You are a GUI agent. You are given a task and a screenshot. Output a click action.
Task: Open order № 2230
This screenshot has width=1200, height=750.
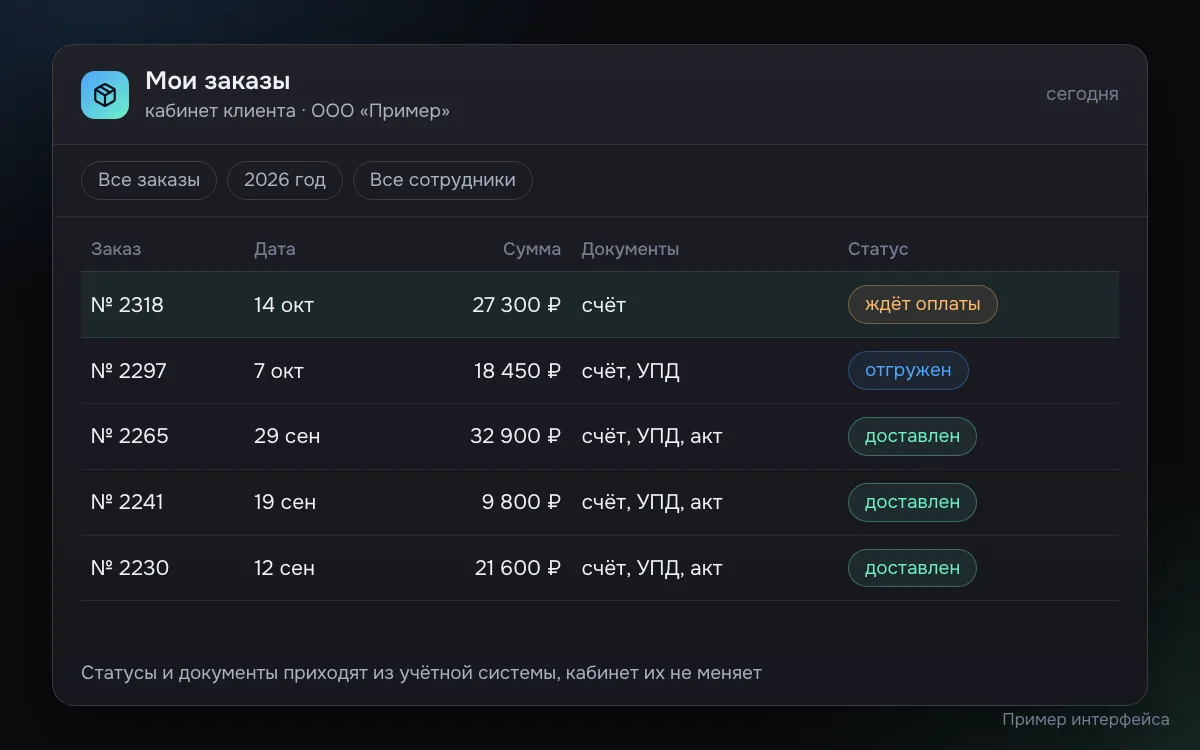pyautogui.click(x=600, y=568)
